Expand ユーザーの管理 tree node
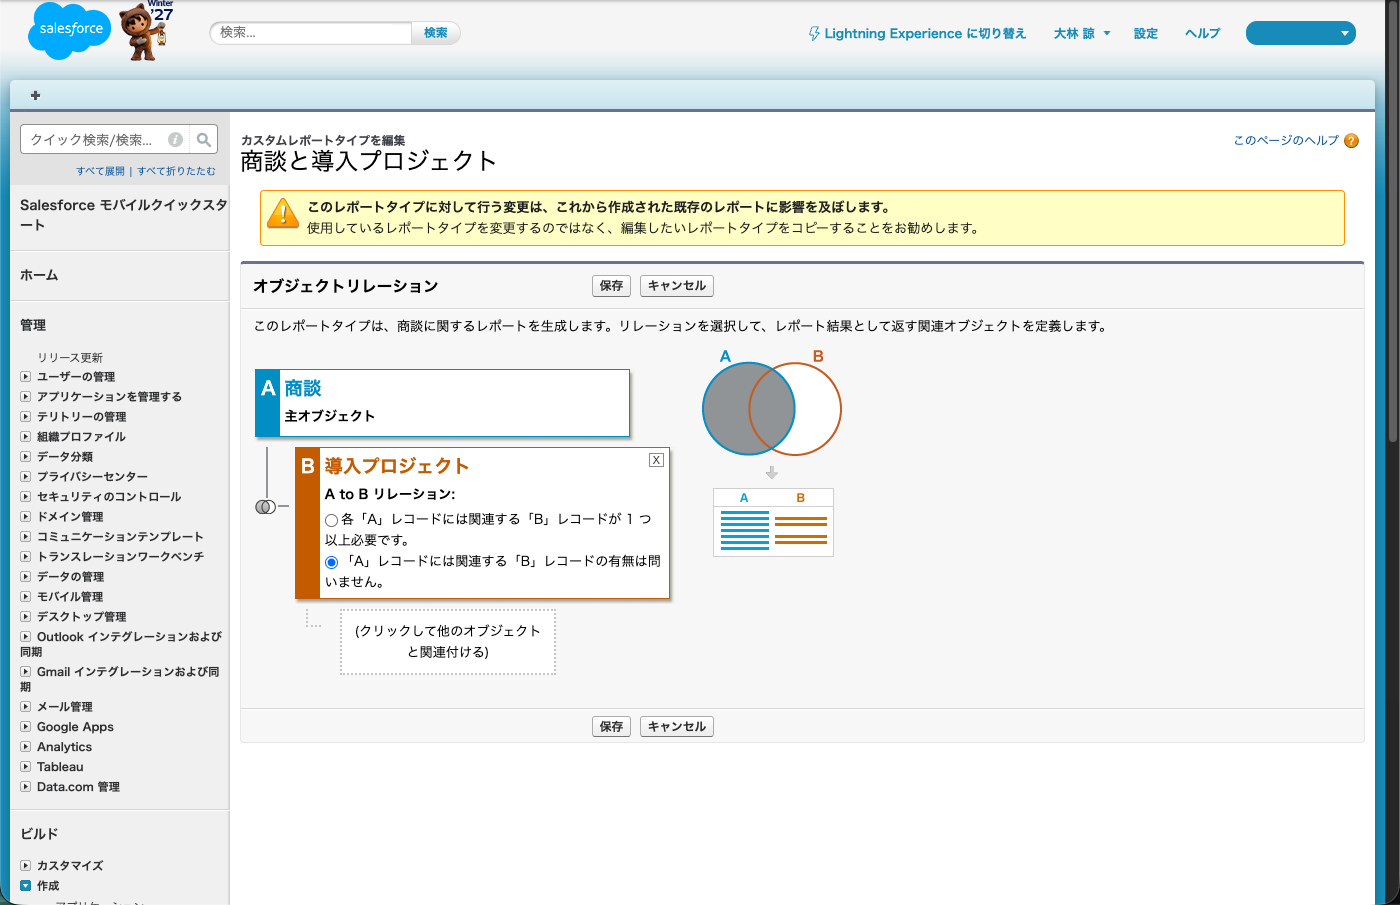1400x905 pixels. point(26,377)
